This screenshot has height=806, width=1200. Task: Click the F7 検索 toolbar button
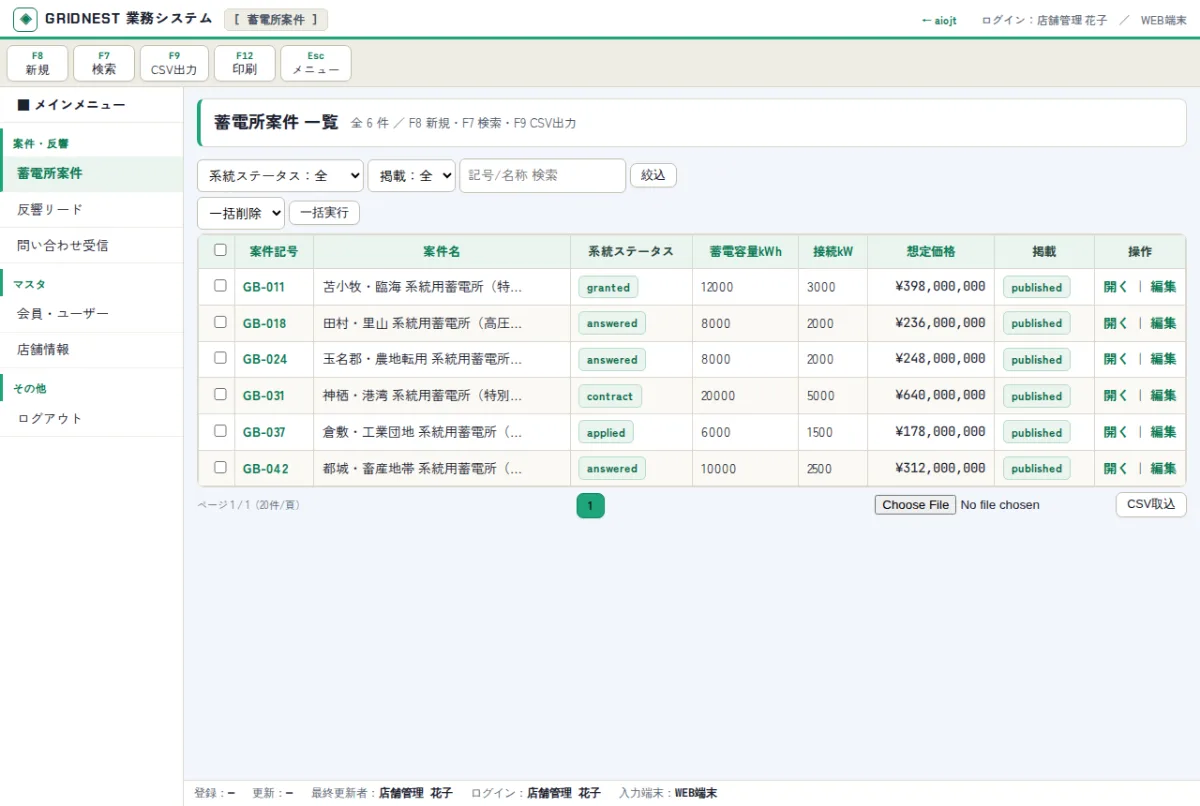104,63
